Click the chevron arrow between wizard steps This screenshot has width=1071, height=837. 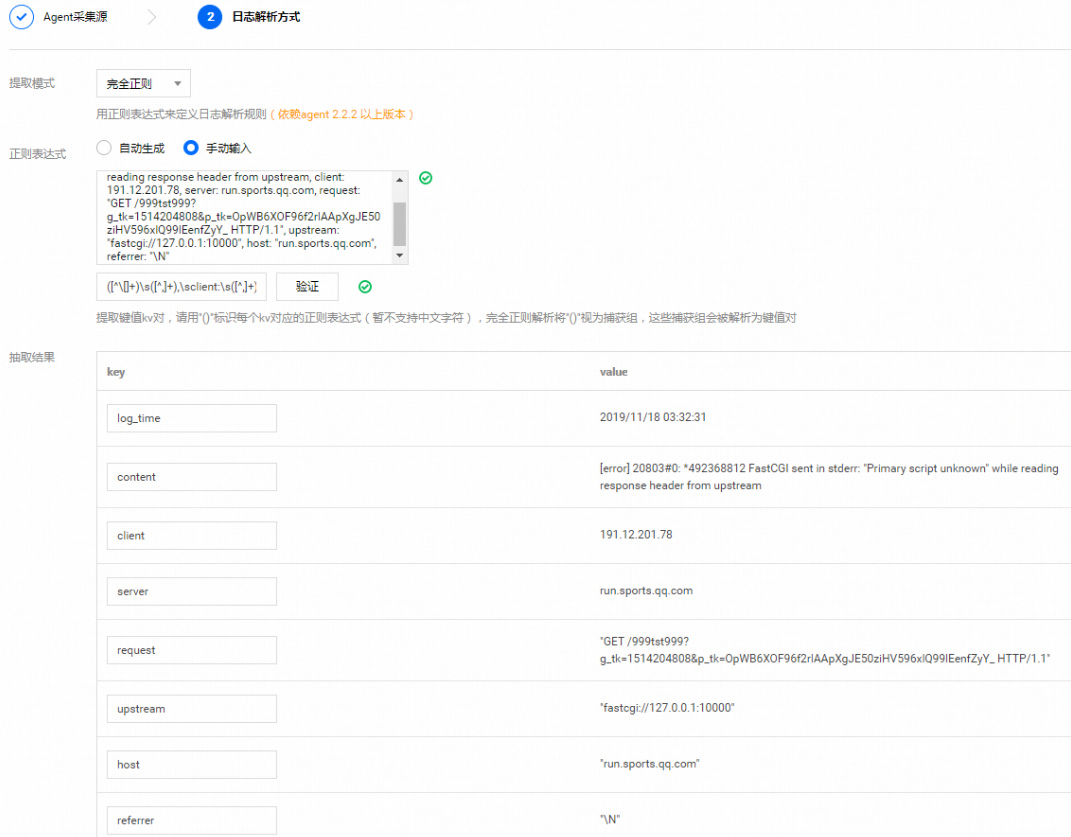(152, 17)
